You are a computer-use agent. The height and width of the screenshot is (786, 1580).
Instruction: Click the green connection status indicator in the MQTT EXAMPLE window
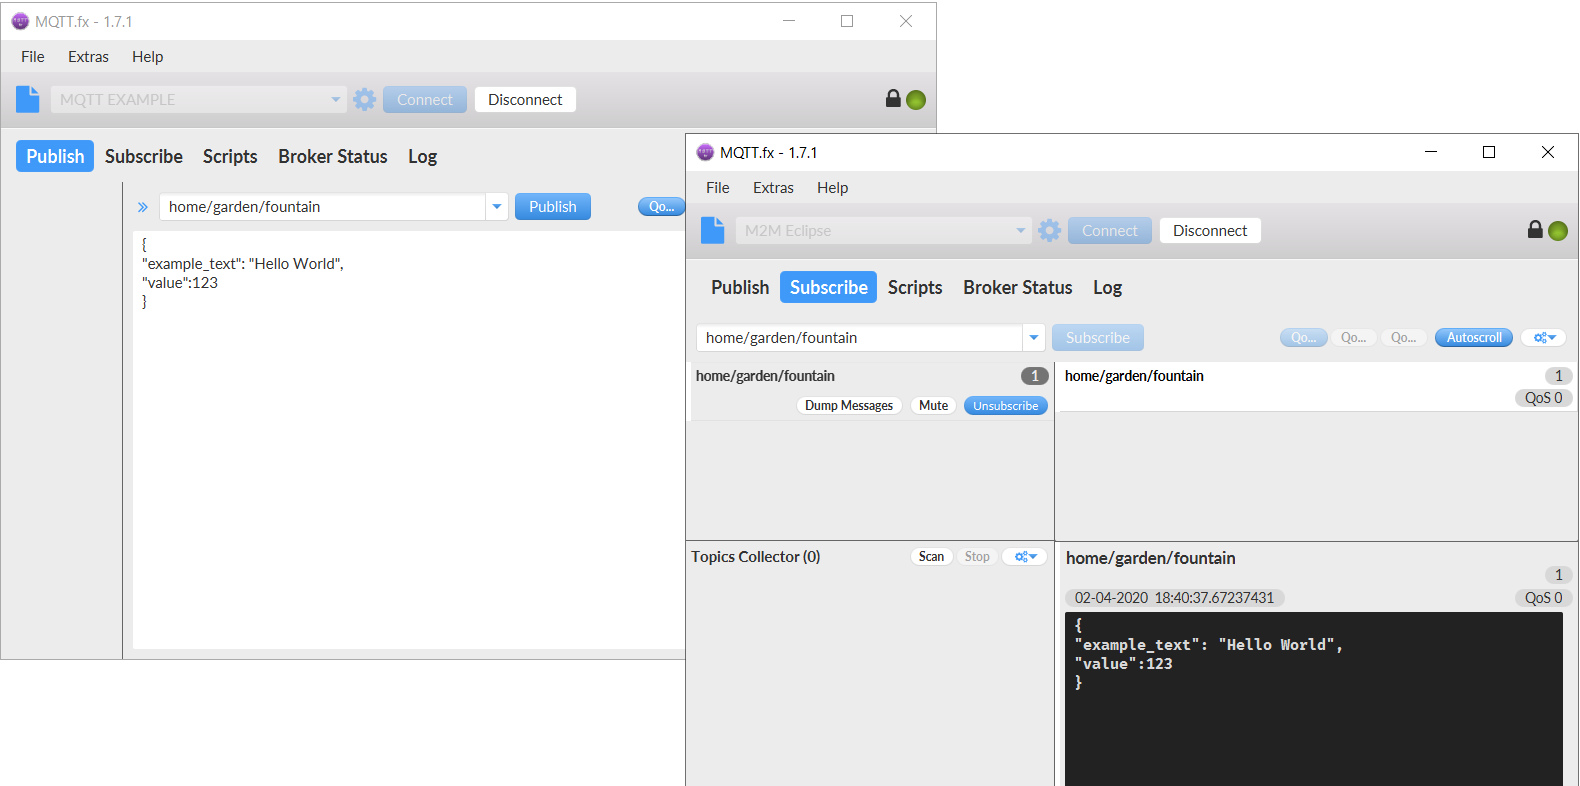click(x=916, y=100)
